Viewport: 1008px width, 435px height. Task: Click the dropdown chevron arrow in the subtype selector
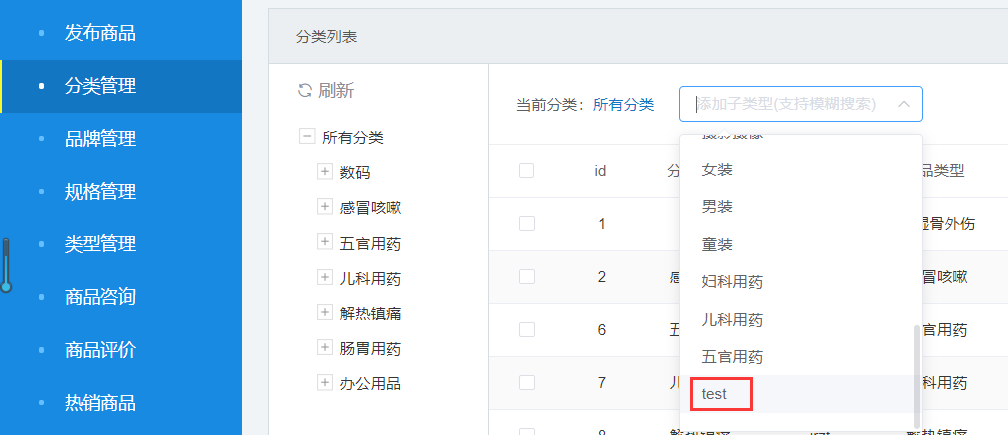pyautogui.click(x=903, y=104)
